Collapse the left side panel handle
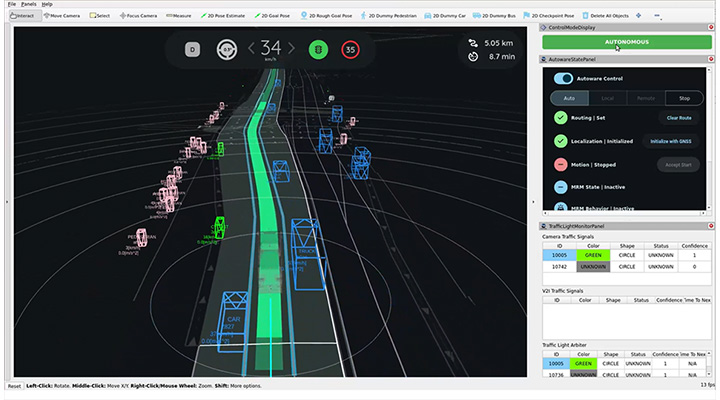This screenshot has height=400, width=720. click(x=7, y=202)
